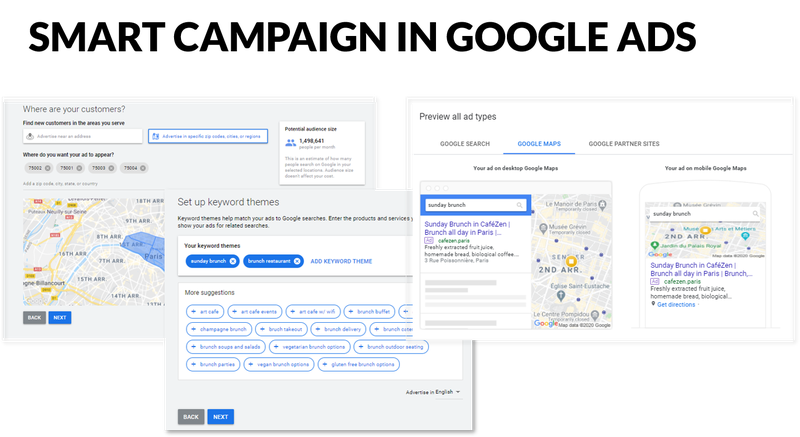The height and width of the screenshot is (437, 800).
Task: Click sunday brunch search box in mobile preview
Action: (x=705, y=214)
